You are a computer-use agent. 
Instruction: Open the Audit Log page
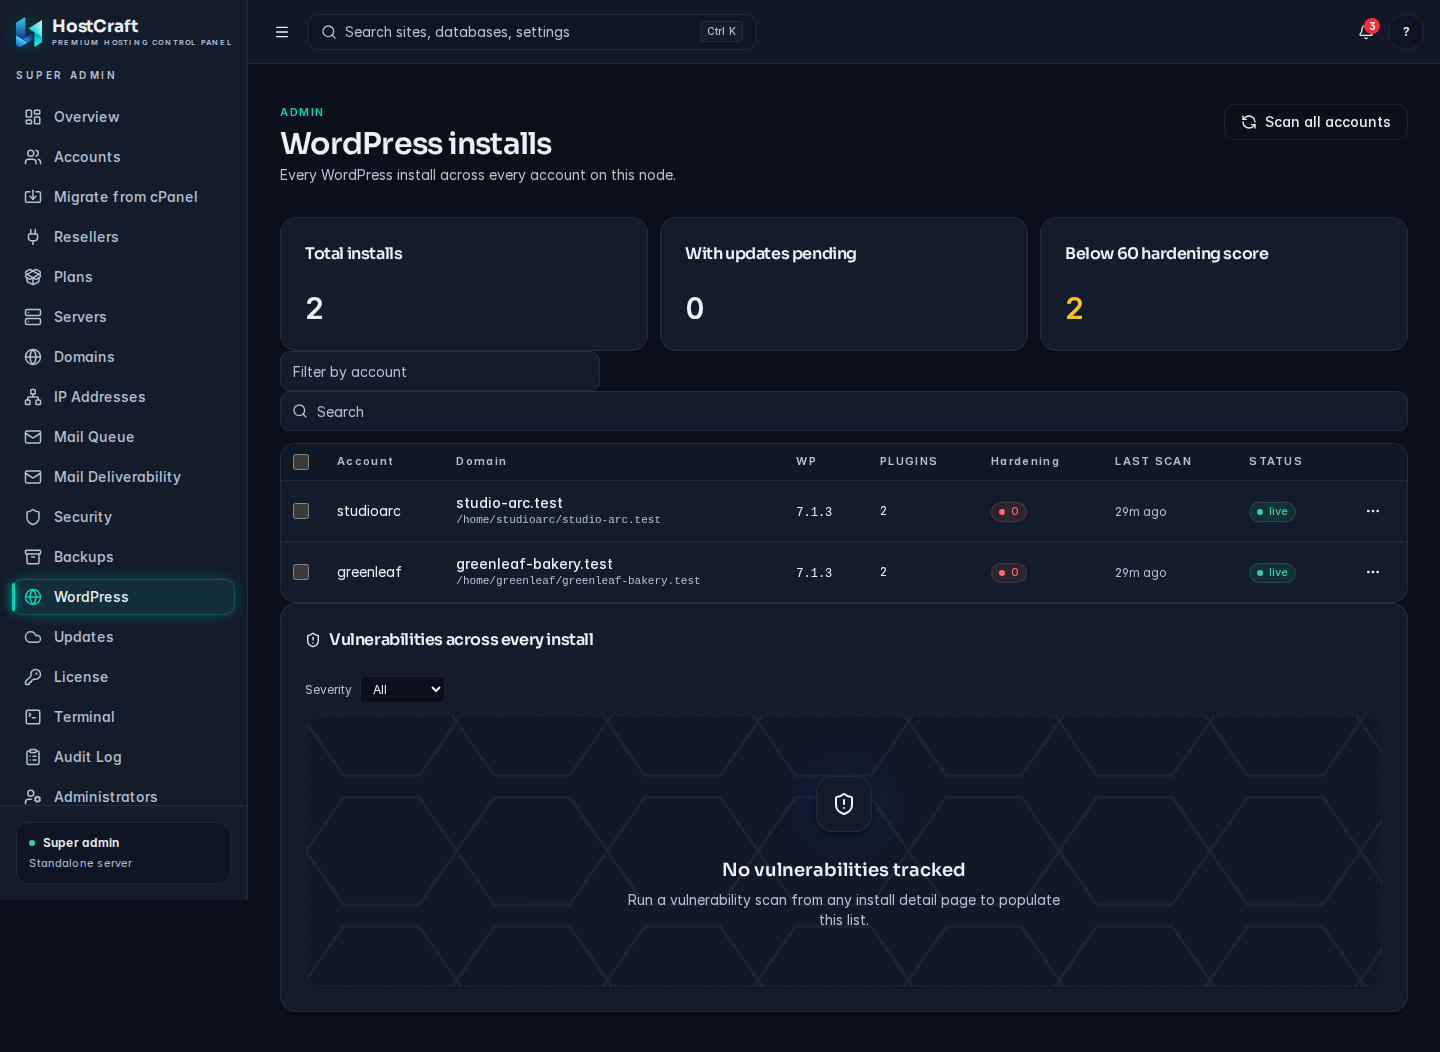point(123,757)
